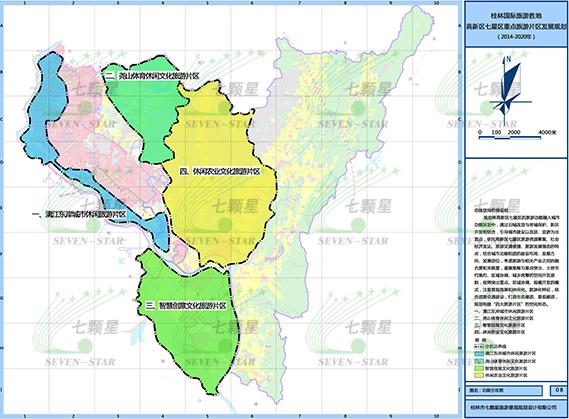Click the map label starting with 二
Image resolution: width=569 pixels, height=419 pixels.
coord(152,76)
